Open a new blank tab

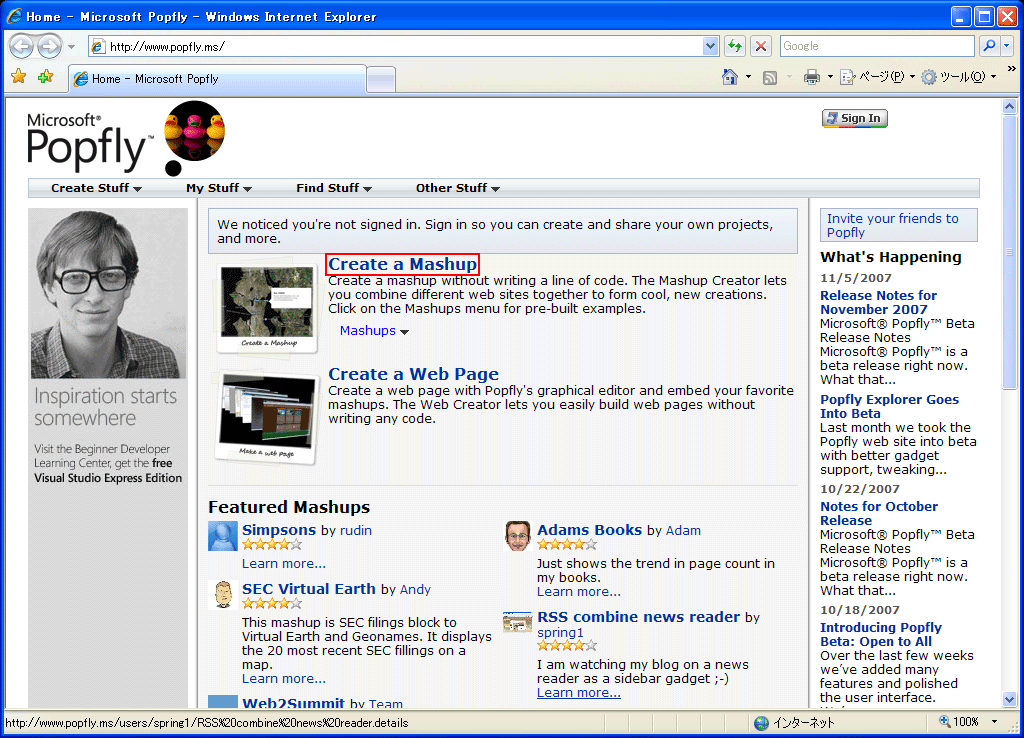point(381,80)
